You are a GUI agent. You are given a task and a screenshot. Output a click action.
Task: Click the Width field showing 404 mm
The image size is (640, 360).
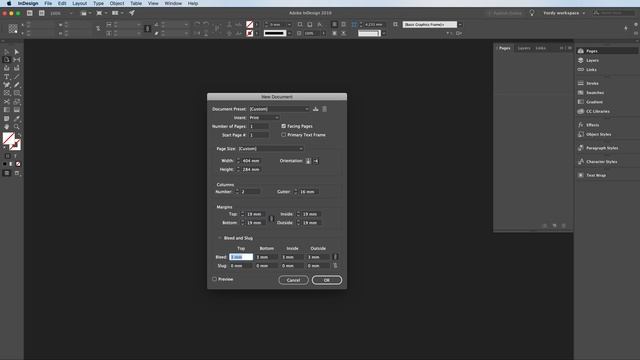[x=251, y=161]
